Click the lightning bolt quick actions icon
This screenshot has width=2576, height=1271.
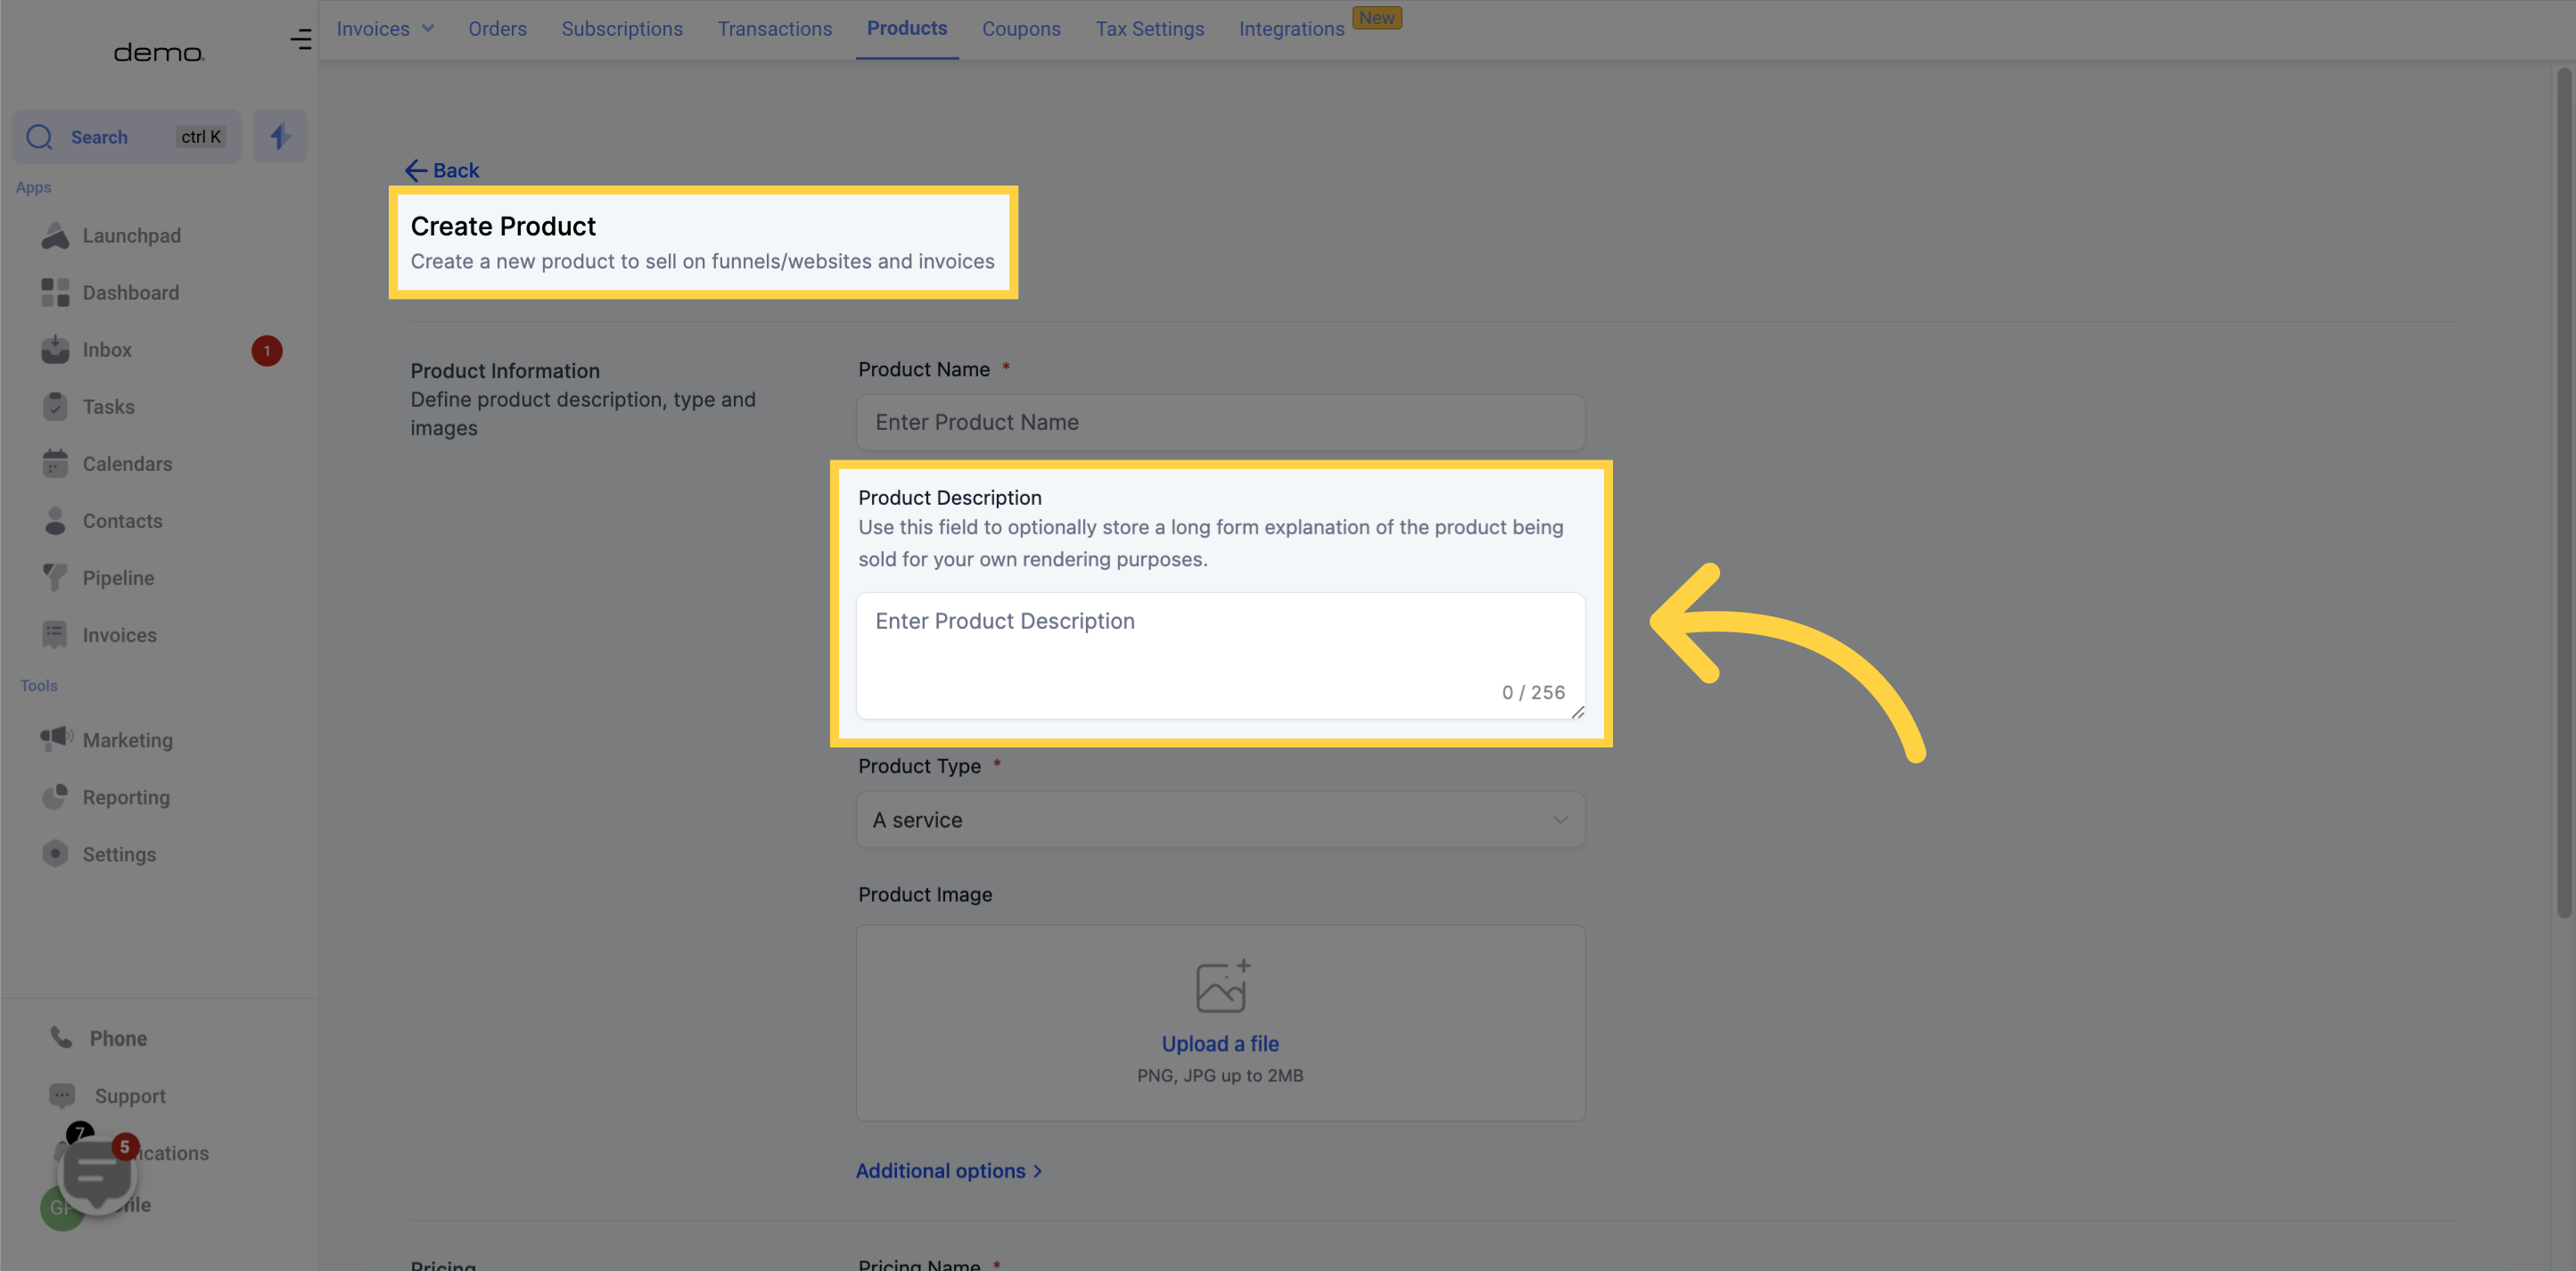280,137
